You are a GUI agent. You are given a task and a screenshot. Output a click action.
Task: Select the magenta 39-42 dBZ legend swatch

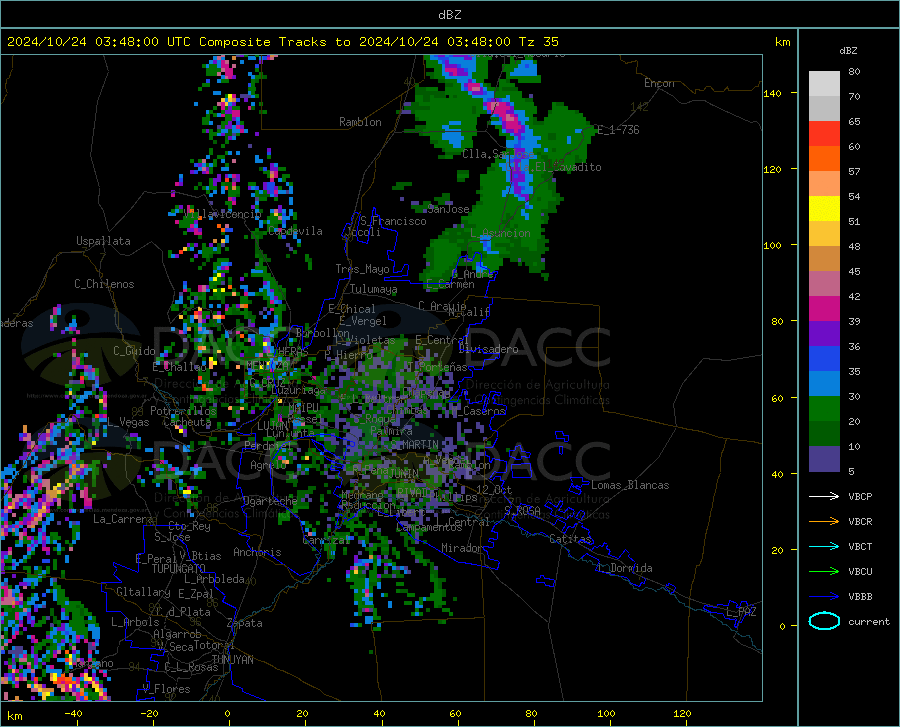[824, 309]
